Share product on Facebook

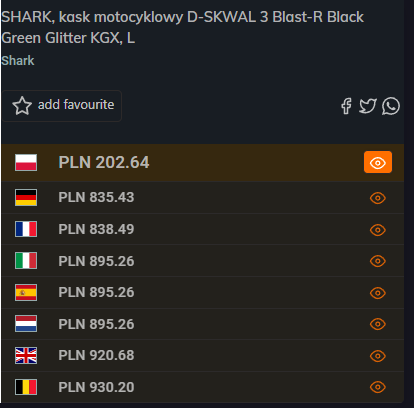click(x=346, y=106)
